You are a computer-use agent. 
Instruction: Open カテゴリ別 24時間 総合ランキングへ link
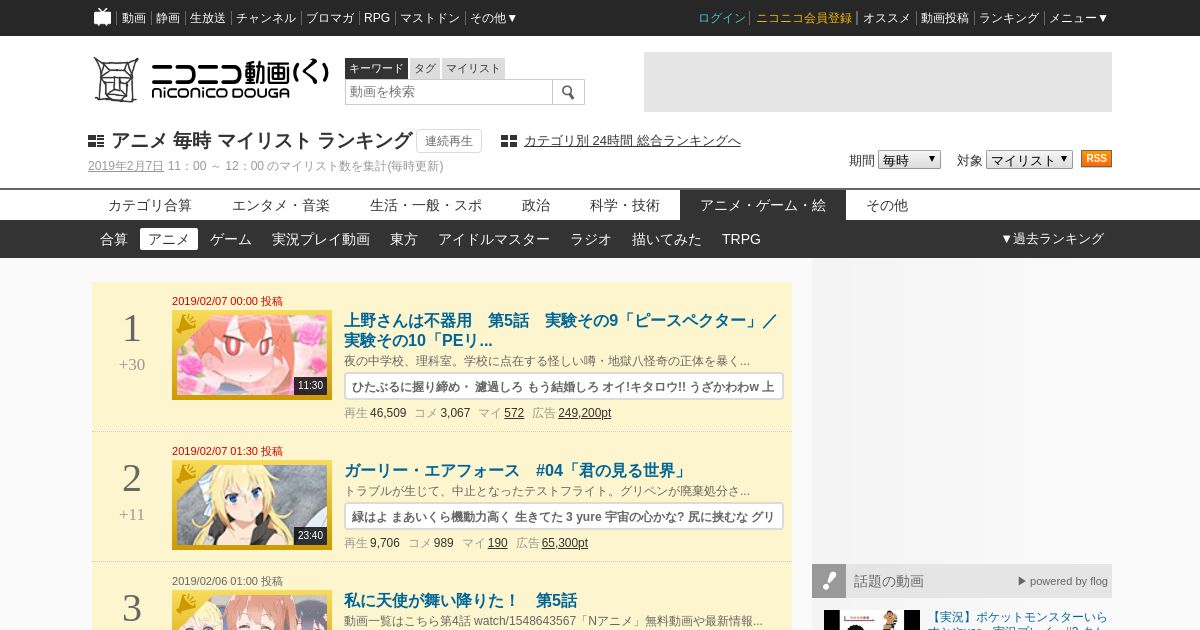click(632, 141)
